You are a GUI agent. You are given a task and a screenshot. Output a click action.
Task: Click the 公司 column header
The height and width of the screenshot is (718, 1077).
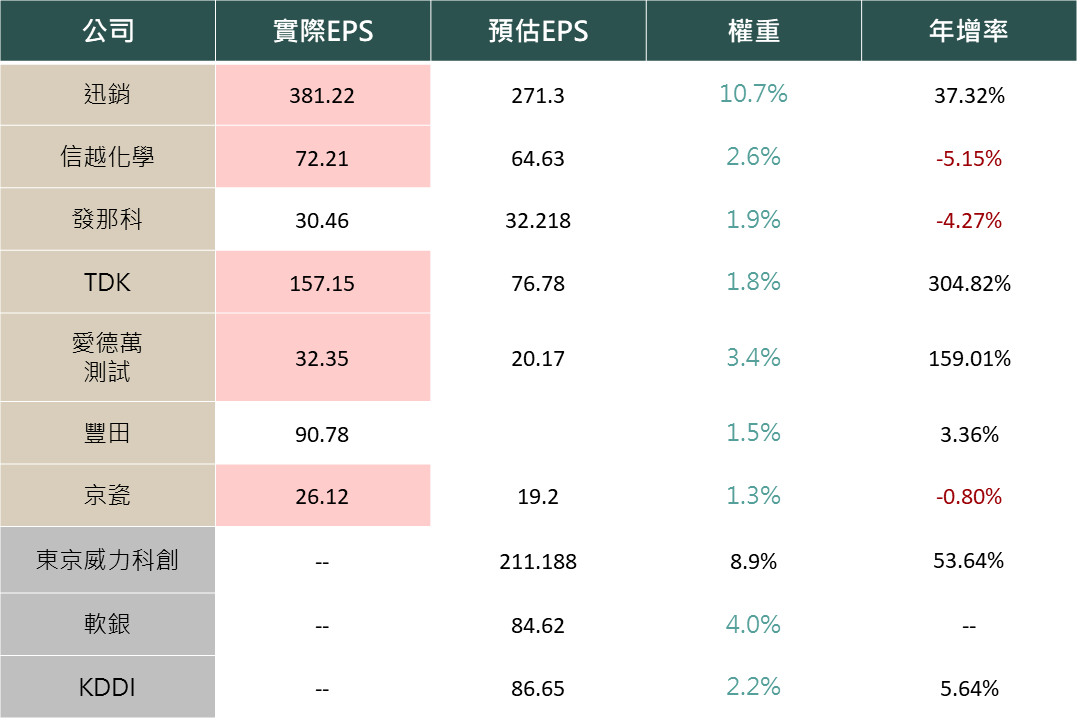[x=107, y=31]
